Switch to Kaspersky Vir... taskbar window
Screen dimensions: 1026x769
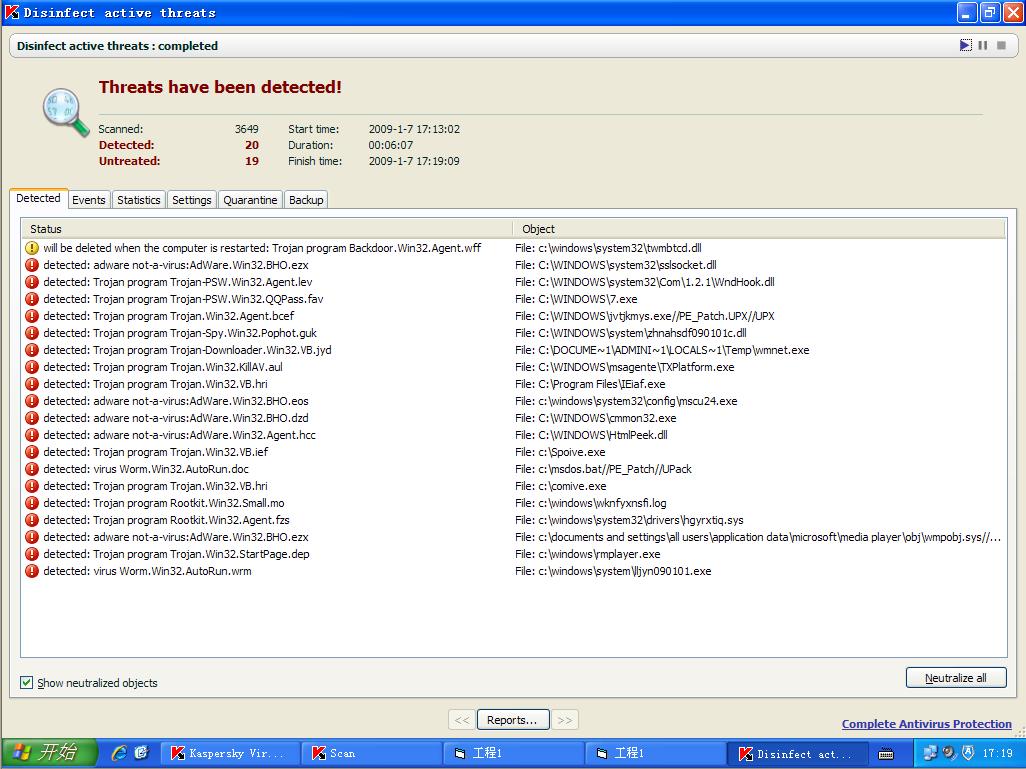230,753
